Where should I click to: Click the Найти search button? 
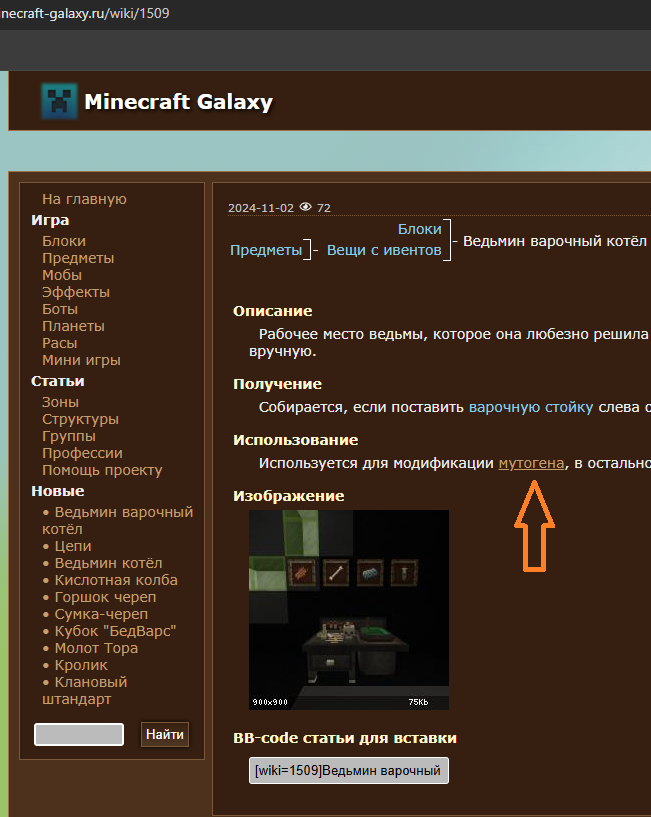coord(165,735)
